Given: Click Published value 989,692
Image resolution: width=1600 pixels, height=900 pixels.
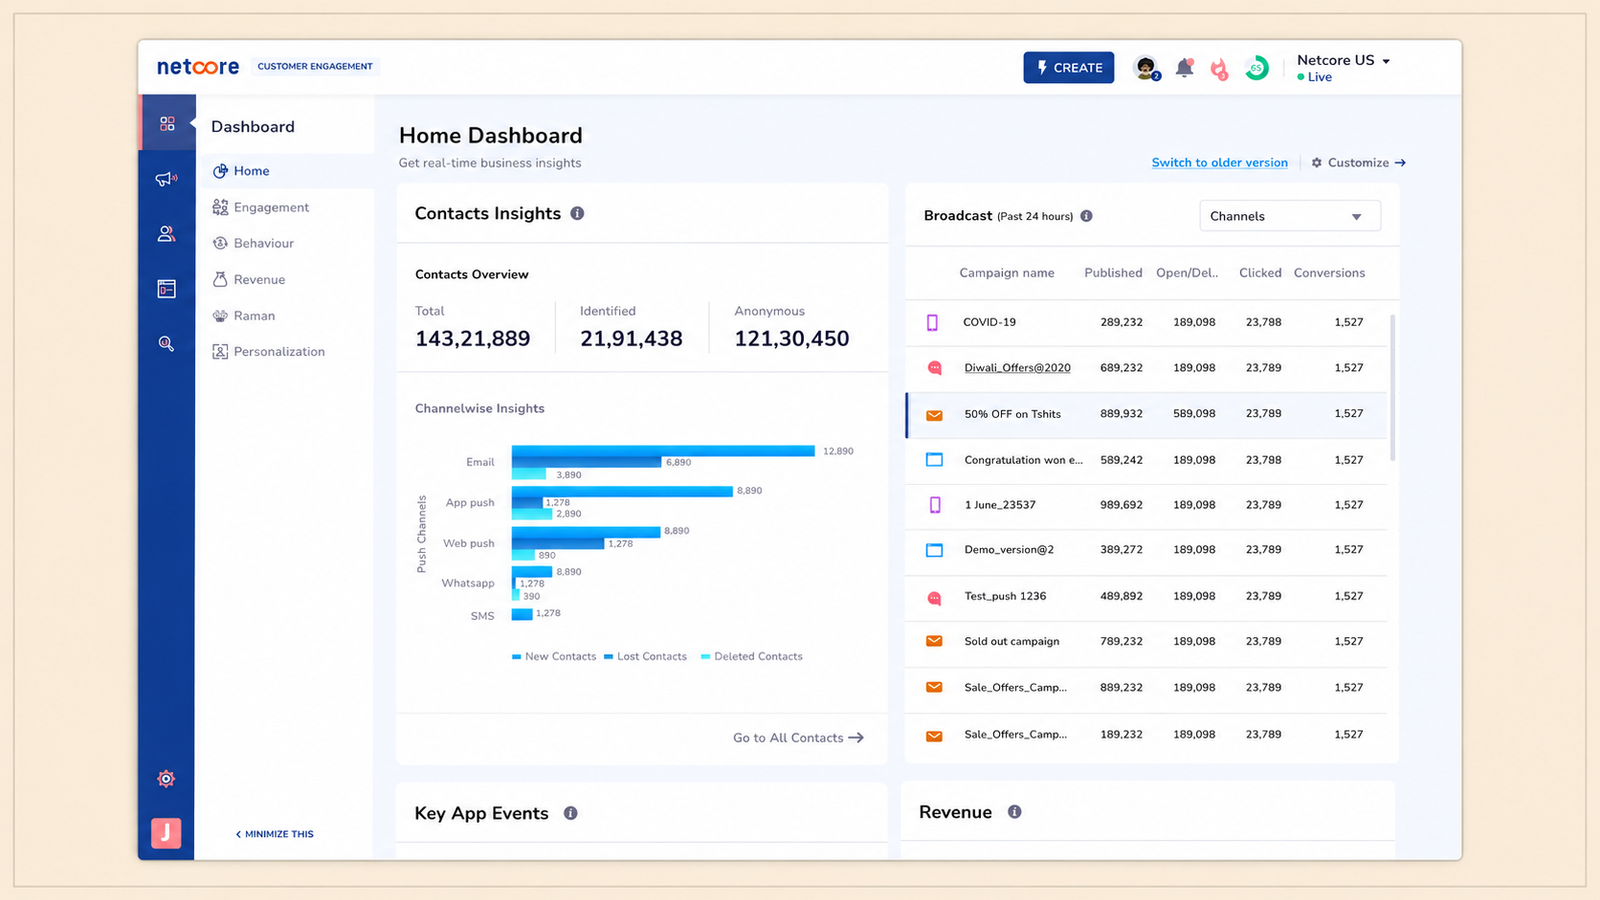Looking at the screenshot, I should [1121, 505].
